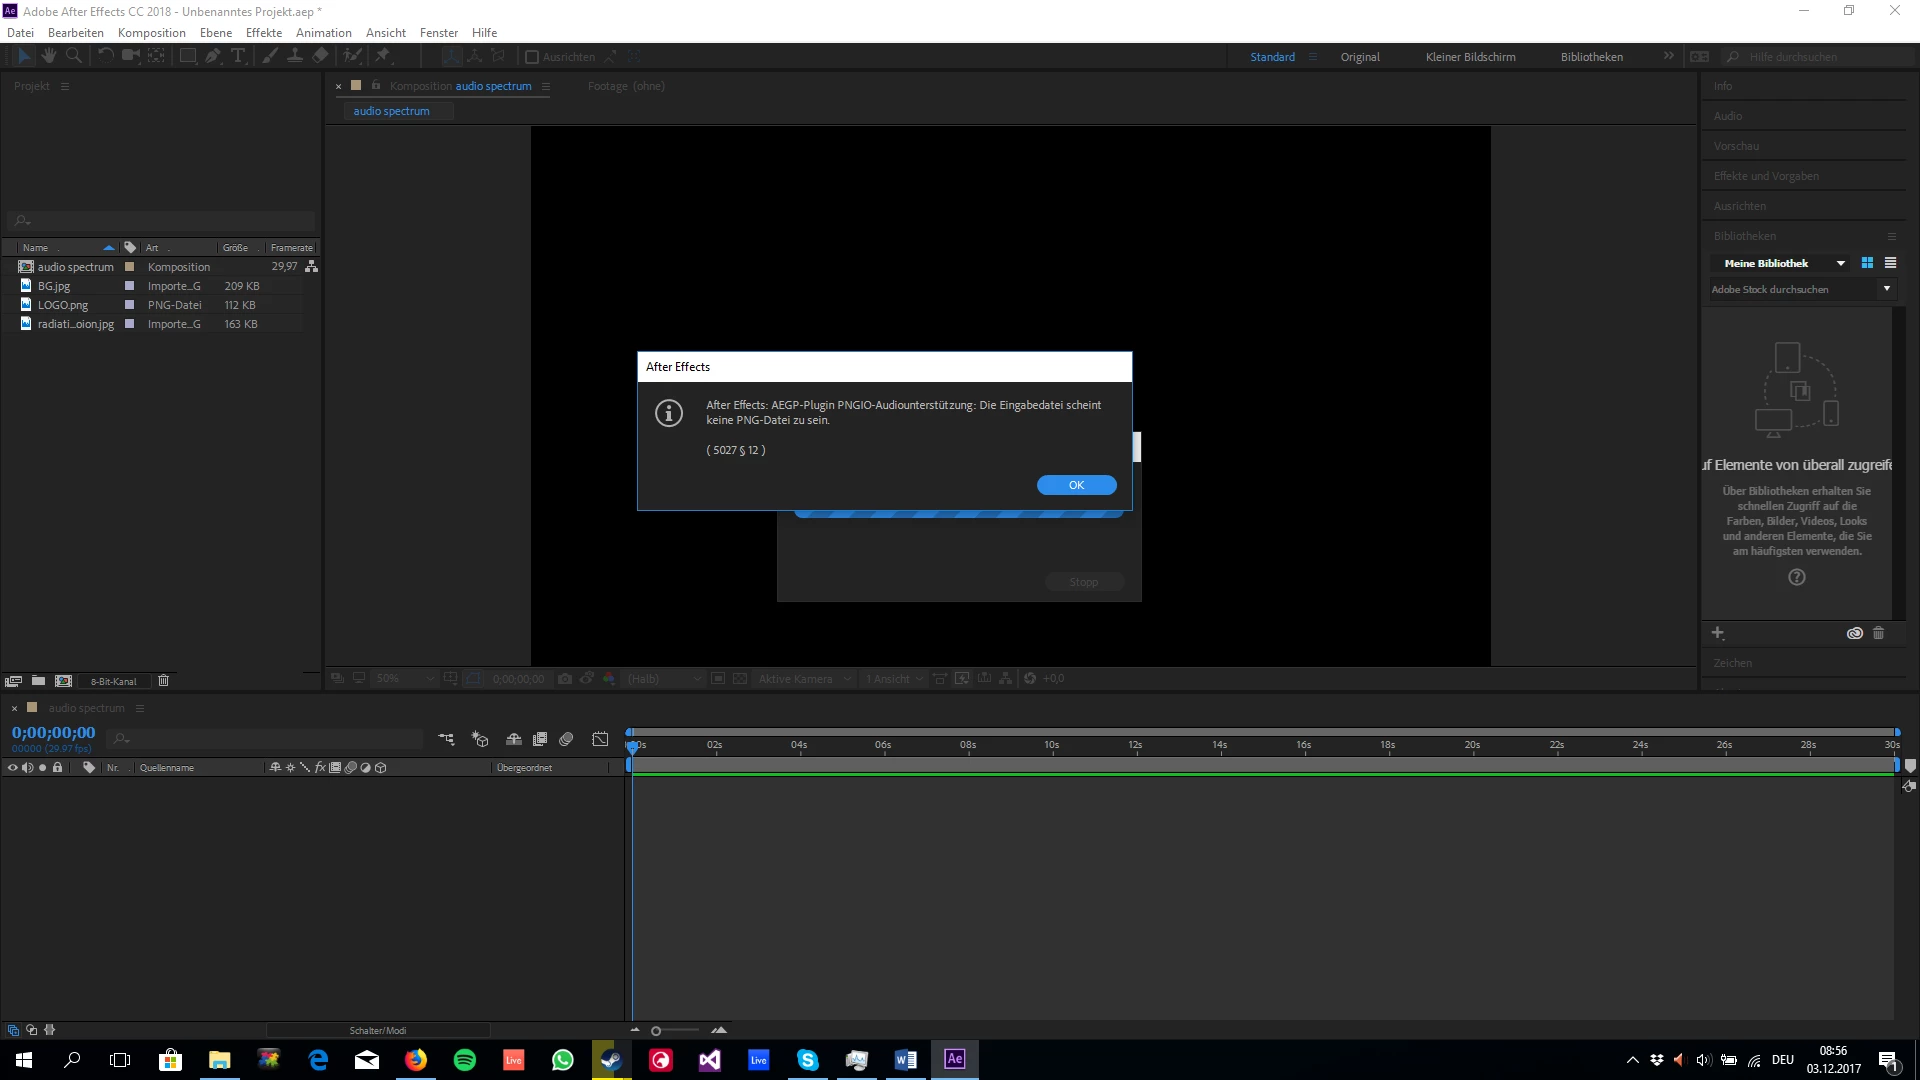Image resolution: width=1920 pixels, height=1080 pixels.
Task: Toggle the Ausrichten checkbox
Action: pos(532,57)
